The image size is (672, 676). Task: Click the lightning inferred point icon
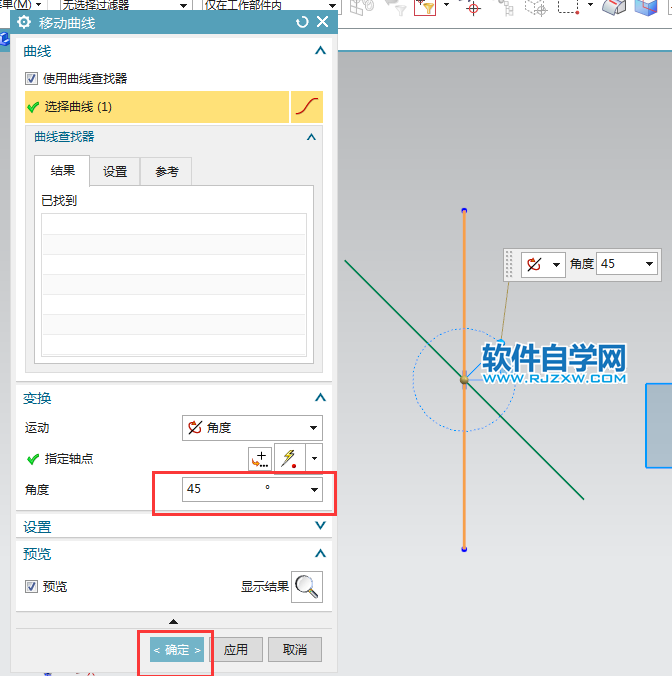pyautogui.click(x=289, y=458)
